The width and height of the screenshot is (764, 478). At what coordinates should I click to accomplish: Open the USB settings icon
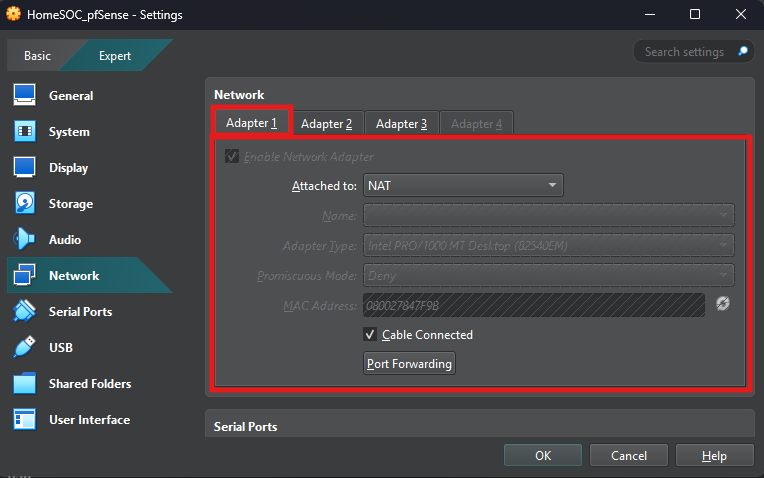coord(25,348)
